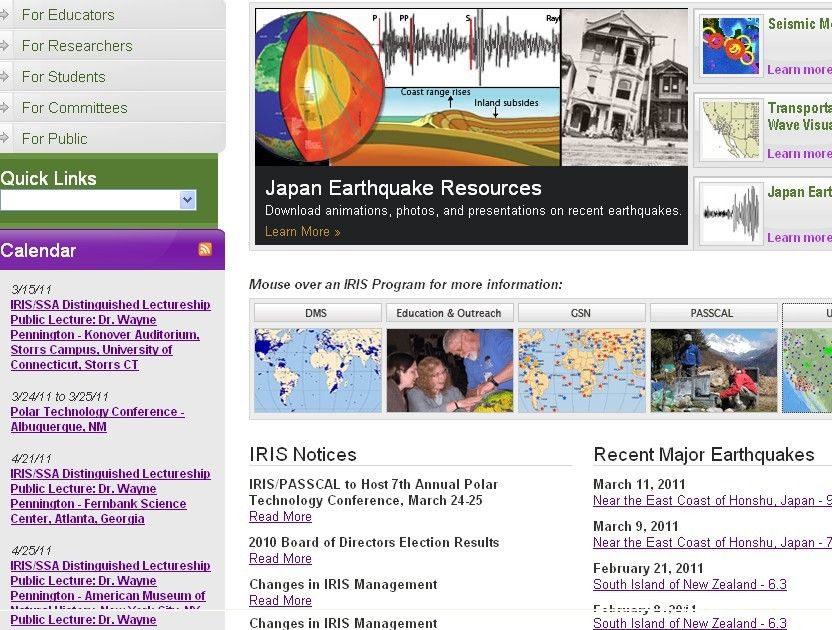Open the For Educators menu item

(x=68, y=15)
